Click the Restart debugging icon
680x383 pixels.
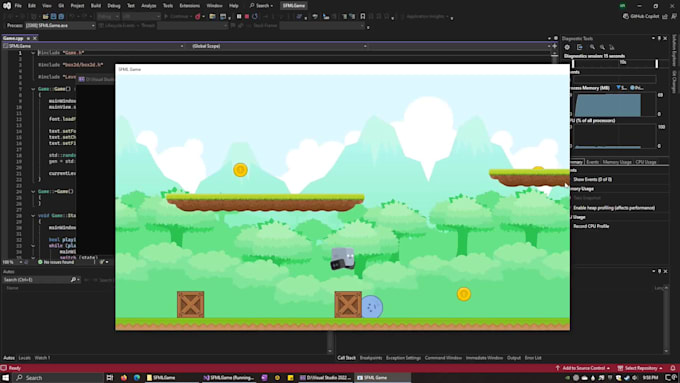click(x=255, y=16)
